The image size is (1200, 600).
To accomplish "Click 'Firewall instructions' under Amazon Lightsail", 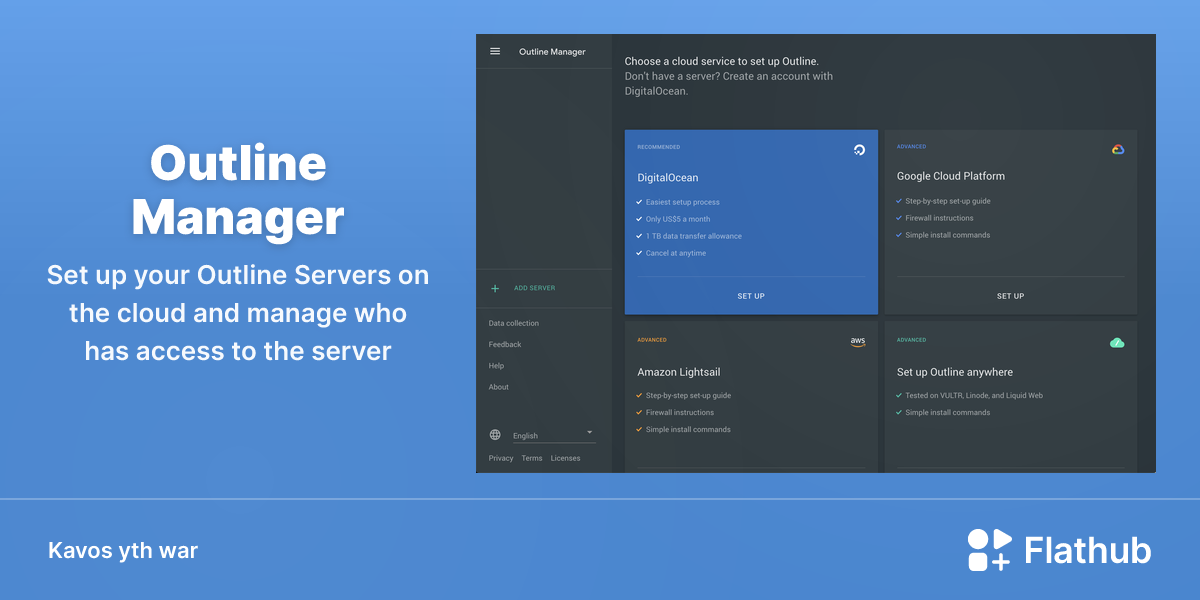I will click(680, 412).
